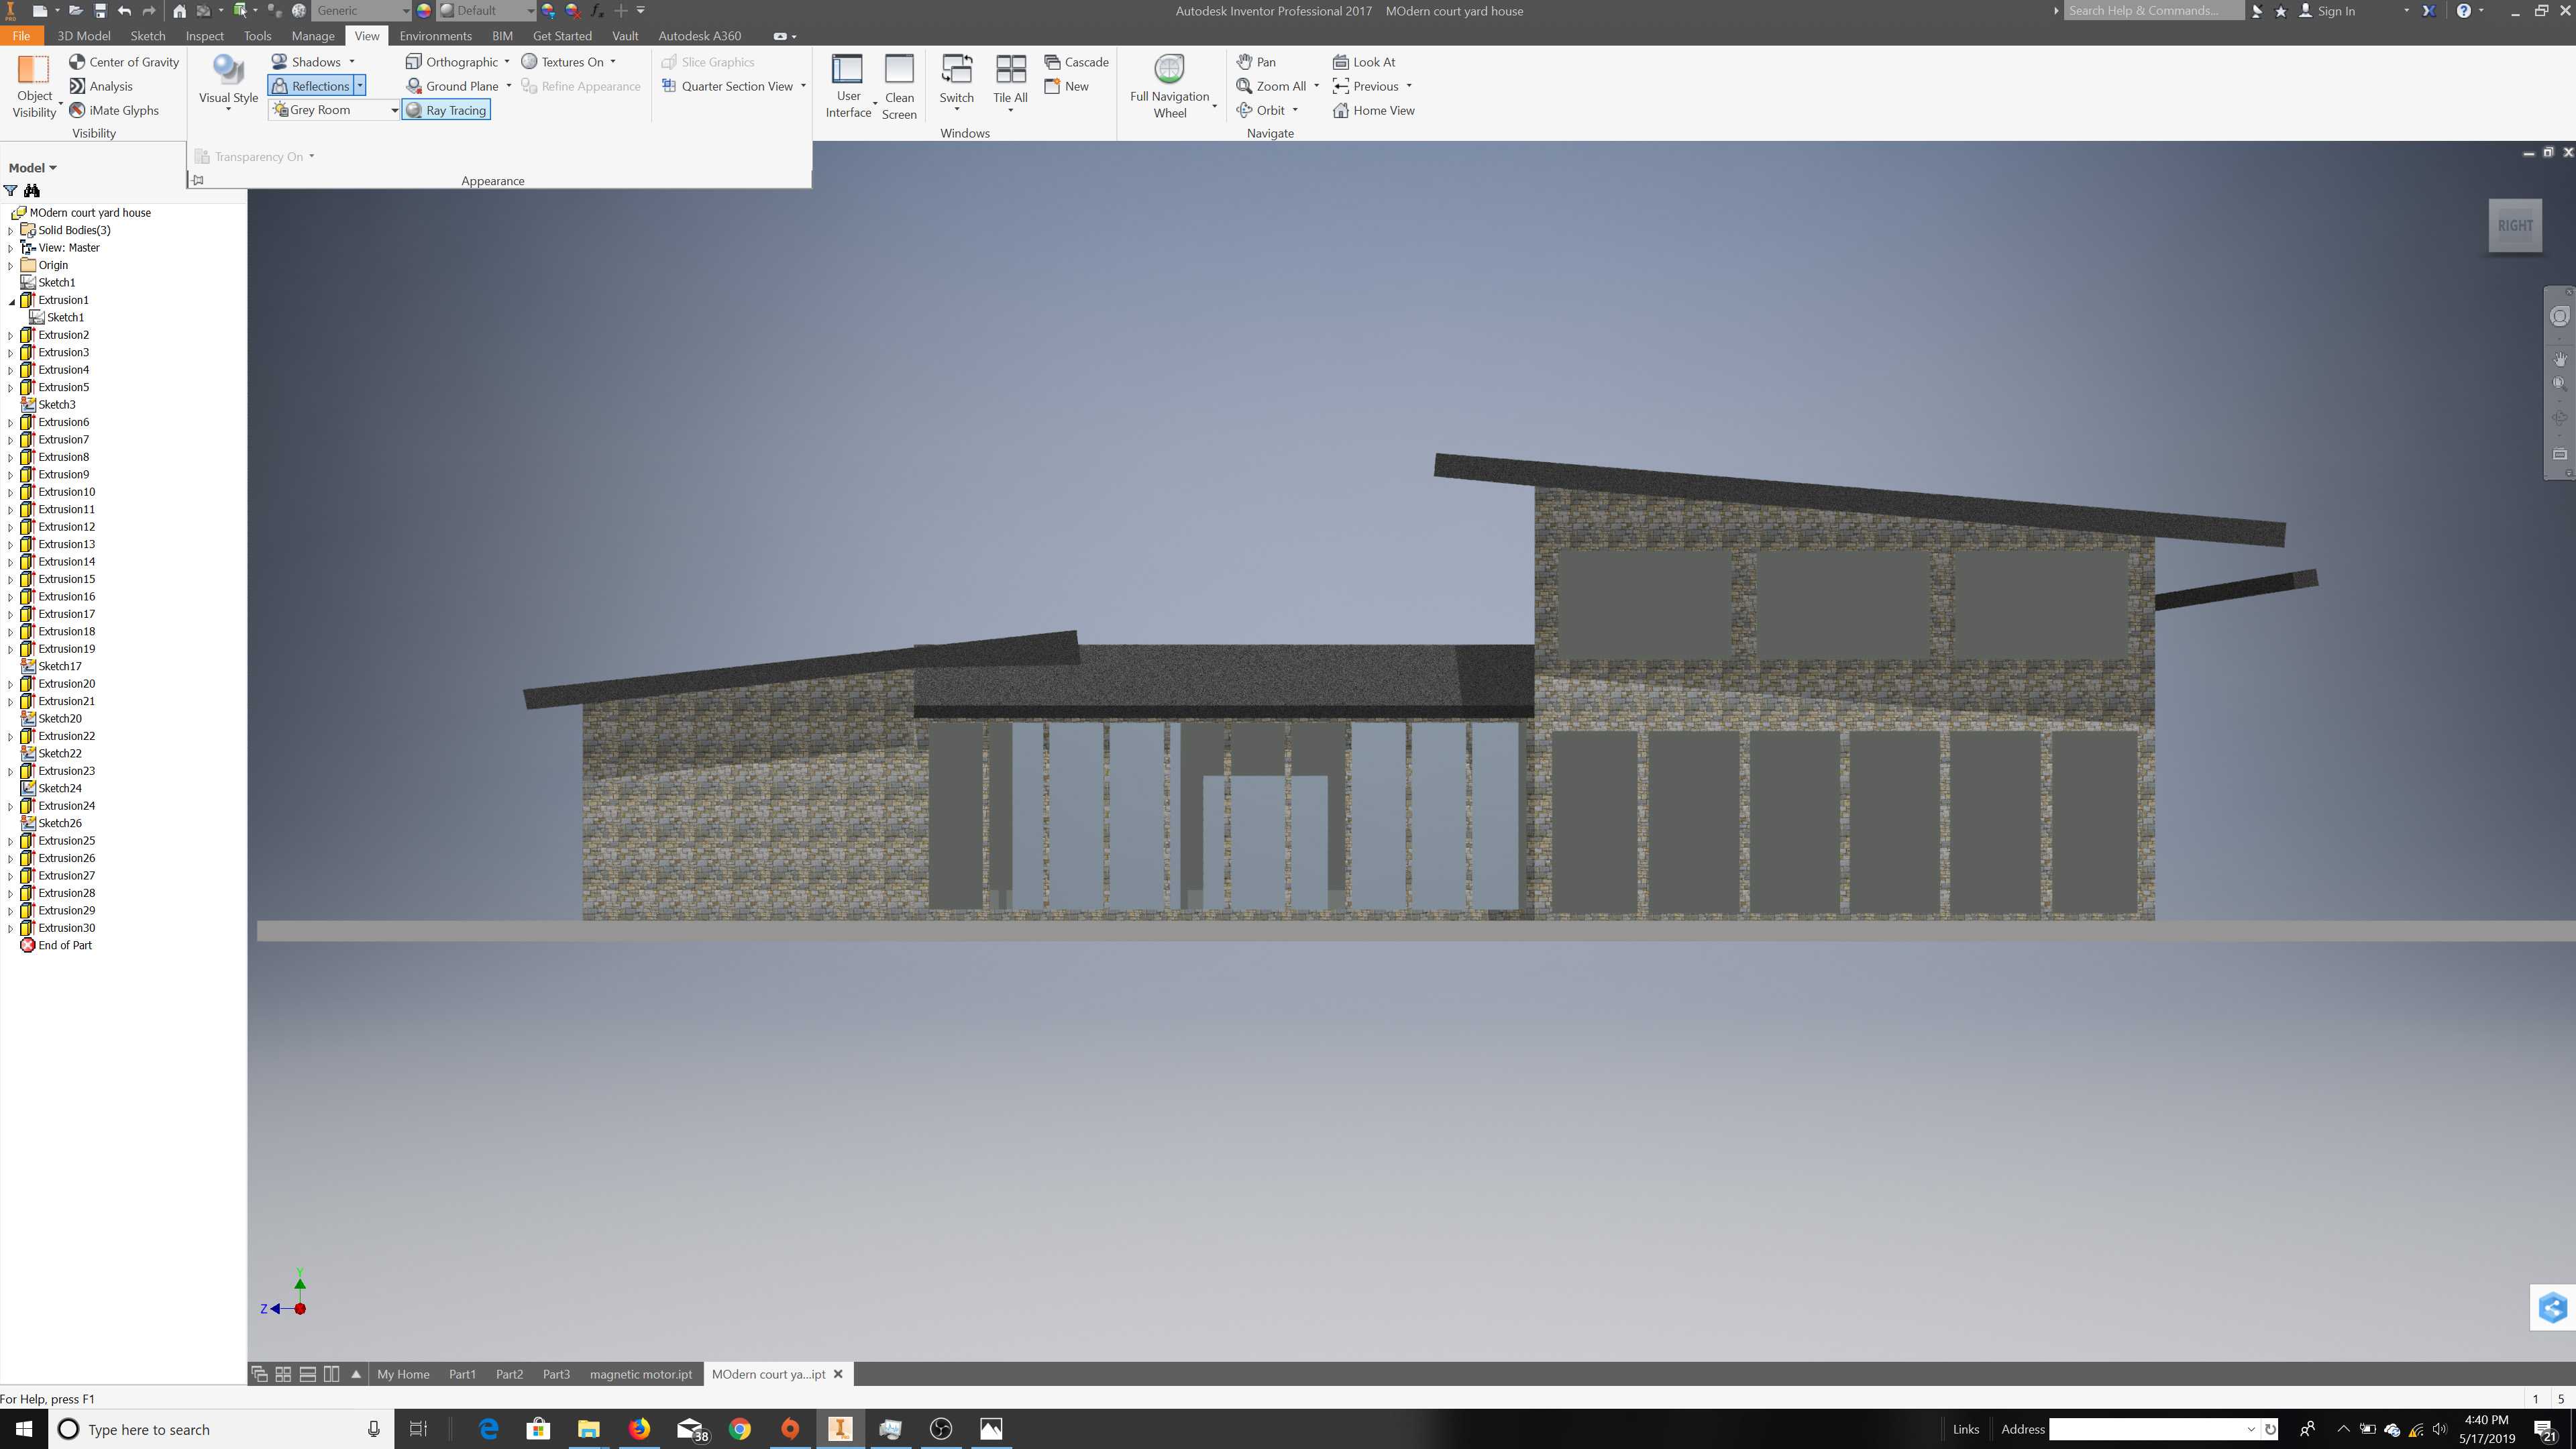Screen dimensions: 2576x1449
Task: Click the Sign In button
Action: tap(2327, 11)
